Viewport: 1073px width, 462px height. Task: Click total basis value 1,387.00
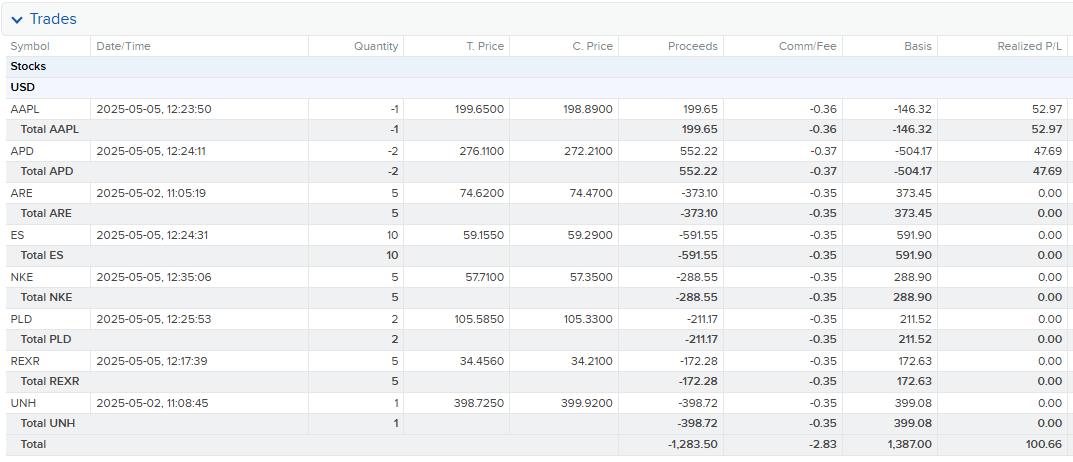(x=910, y=444)
